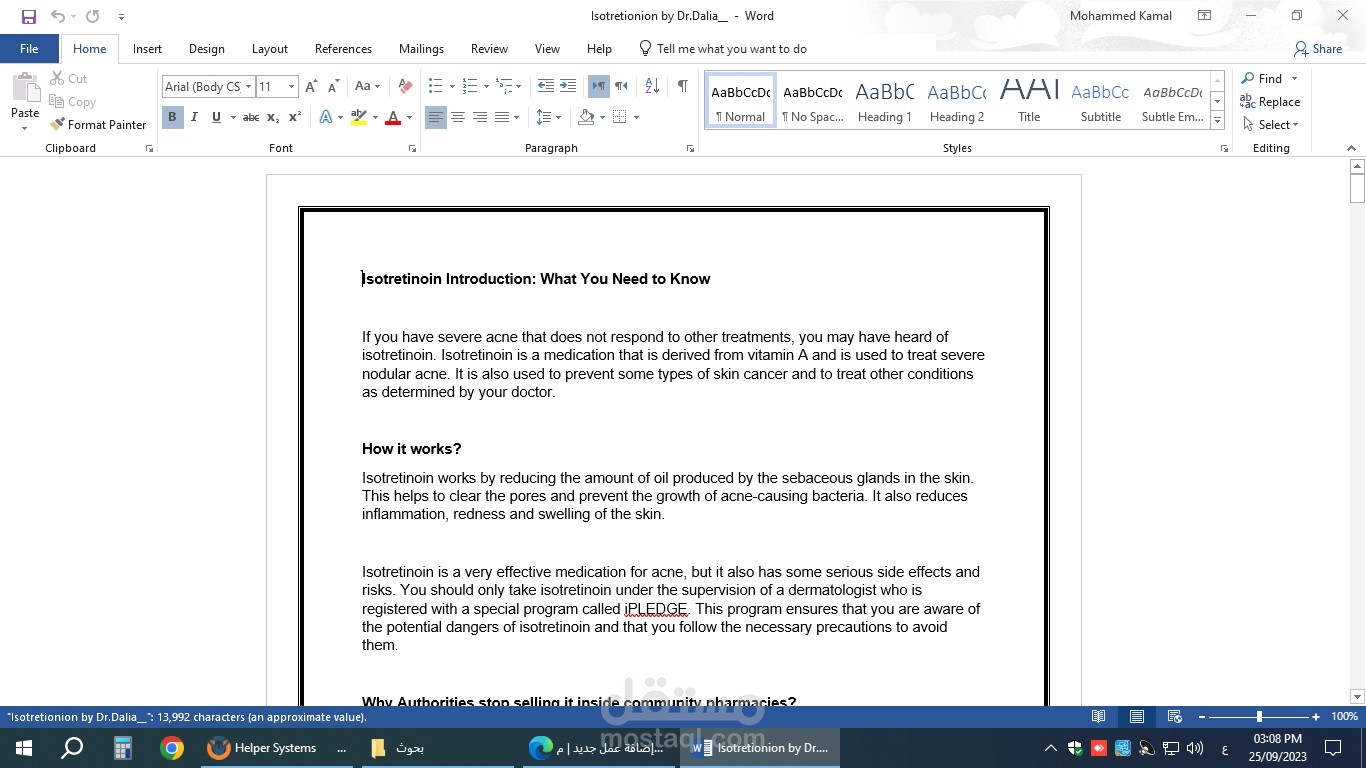Open the Line Spacing dropdown
The image size is (1366, 768).
[547, 117]
